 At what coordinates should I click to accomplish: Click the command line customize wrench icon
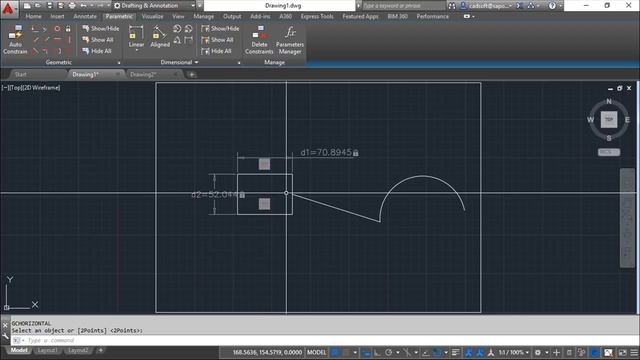(5, 336)
